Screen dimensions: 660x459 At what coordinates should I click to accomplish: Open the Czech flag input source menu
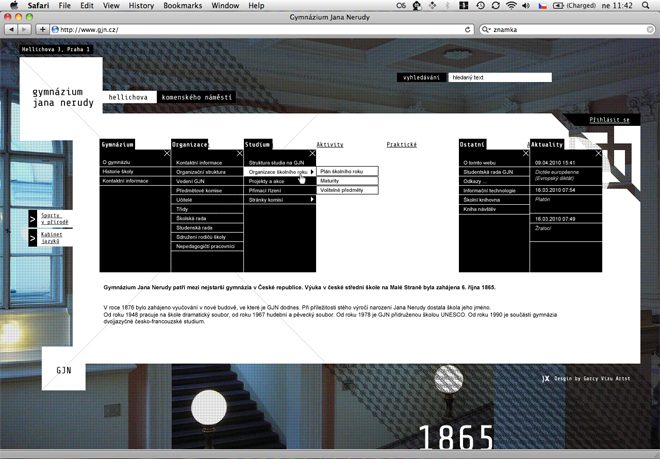[543, 5]
